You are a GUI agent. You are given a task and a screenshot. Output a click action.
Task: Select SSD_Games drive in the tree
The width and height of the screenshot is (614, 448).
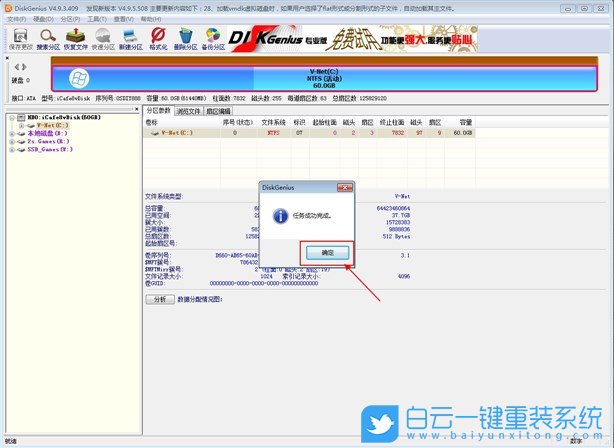pos(50,150)
